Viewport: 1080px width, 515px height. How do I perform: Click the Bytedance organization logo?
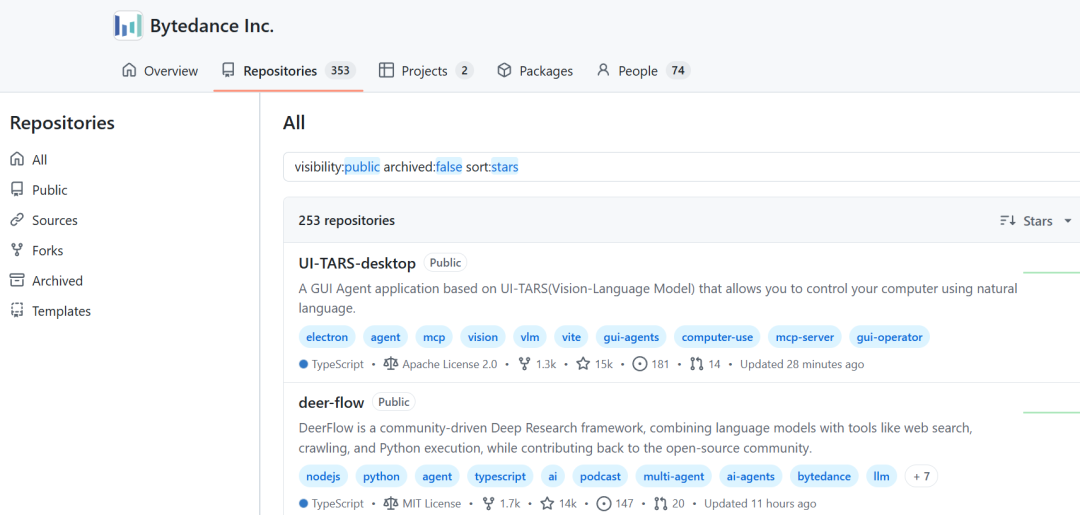[128, 26]
